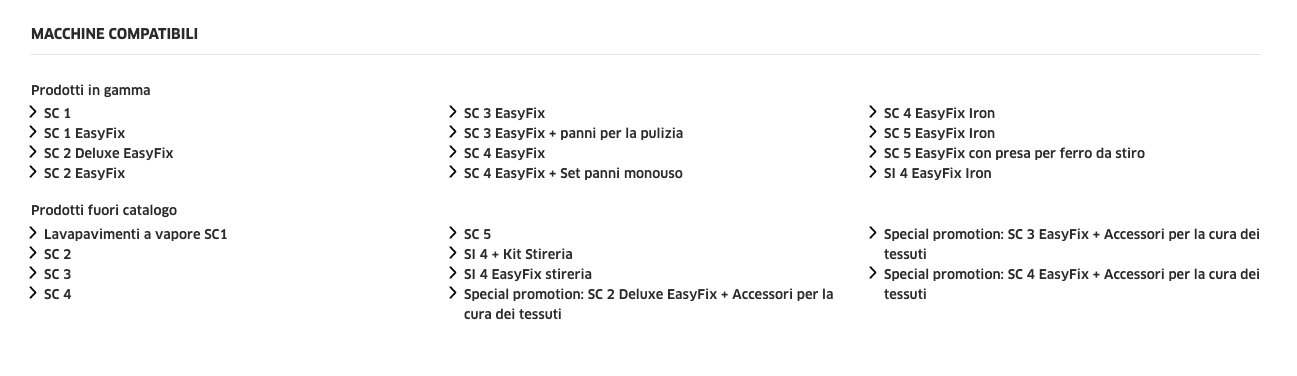1297x376 pixels.
Task: Open the SC 3 EasyFix product page
Action: click(x=504, y=113)
